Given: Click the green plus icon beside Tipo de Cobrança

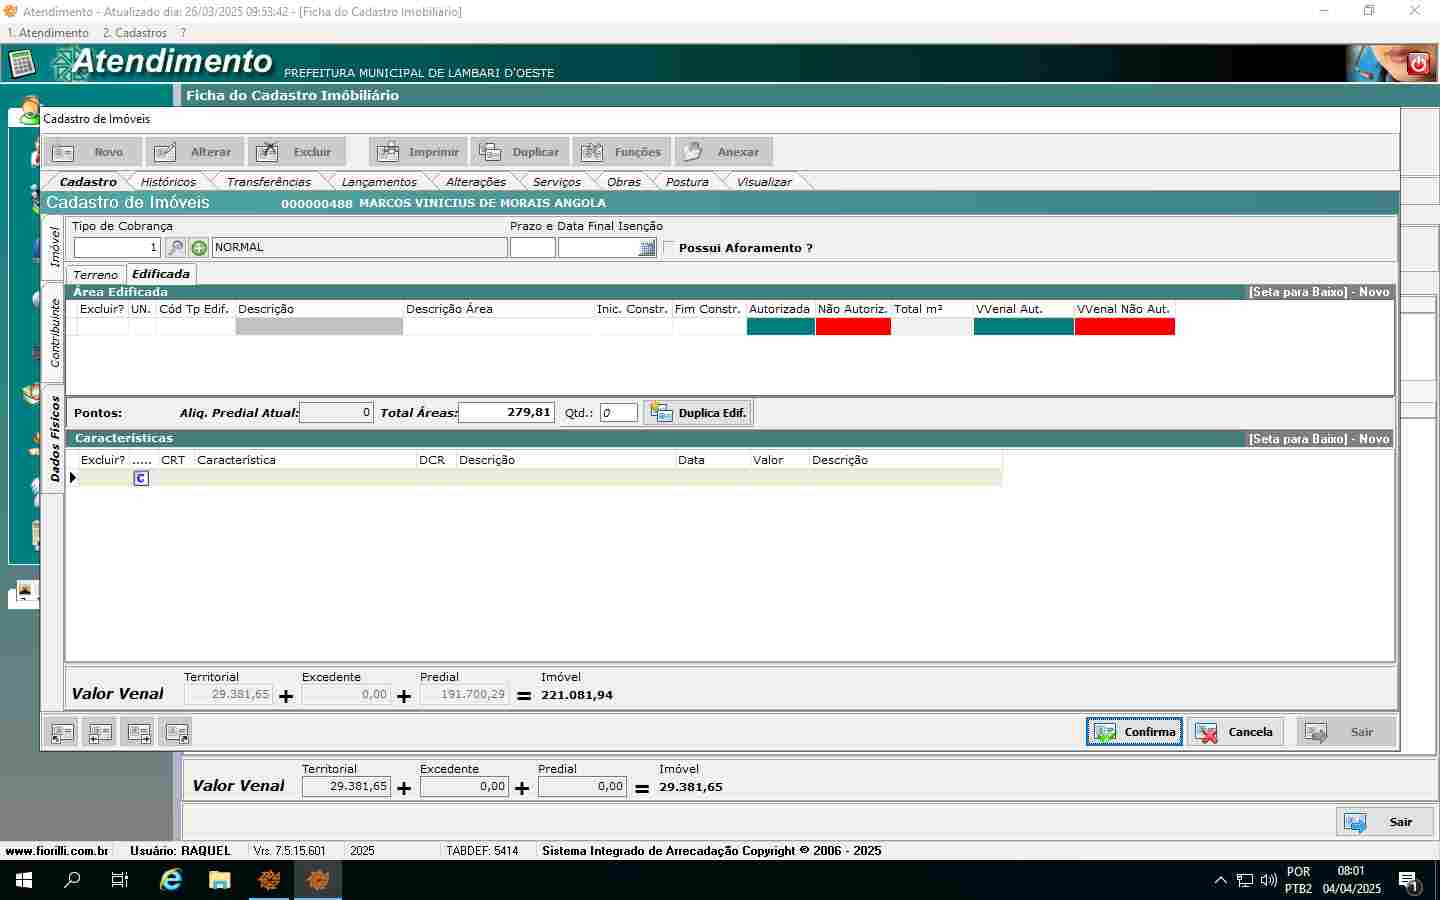Looking at the screenshot, I should [x=199, y=248].
